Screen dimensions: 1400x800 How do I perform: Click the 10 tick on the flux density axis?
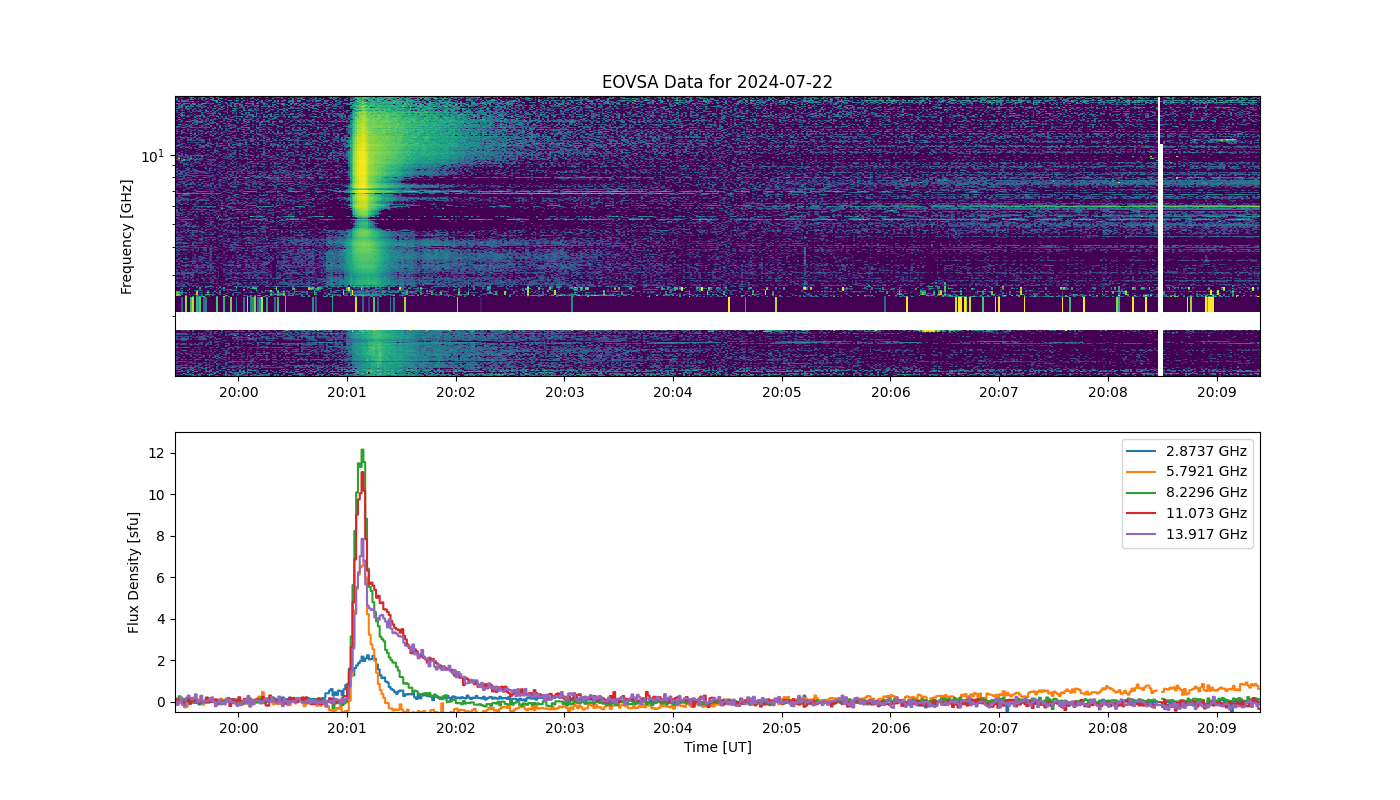click(x=156, y=495)
